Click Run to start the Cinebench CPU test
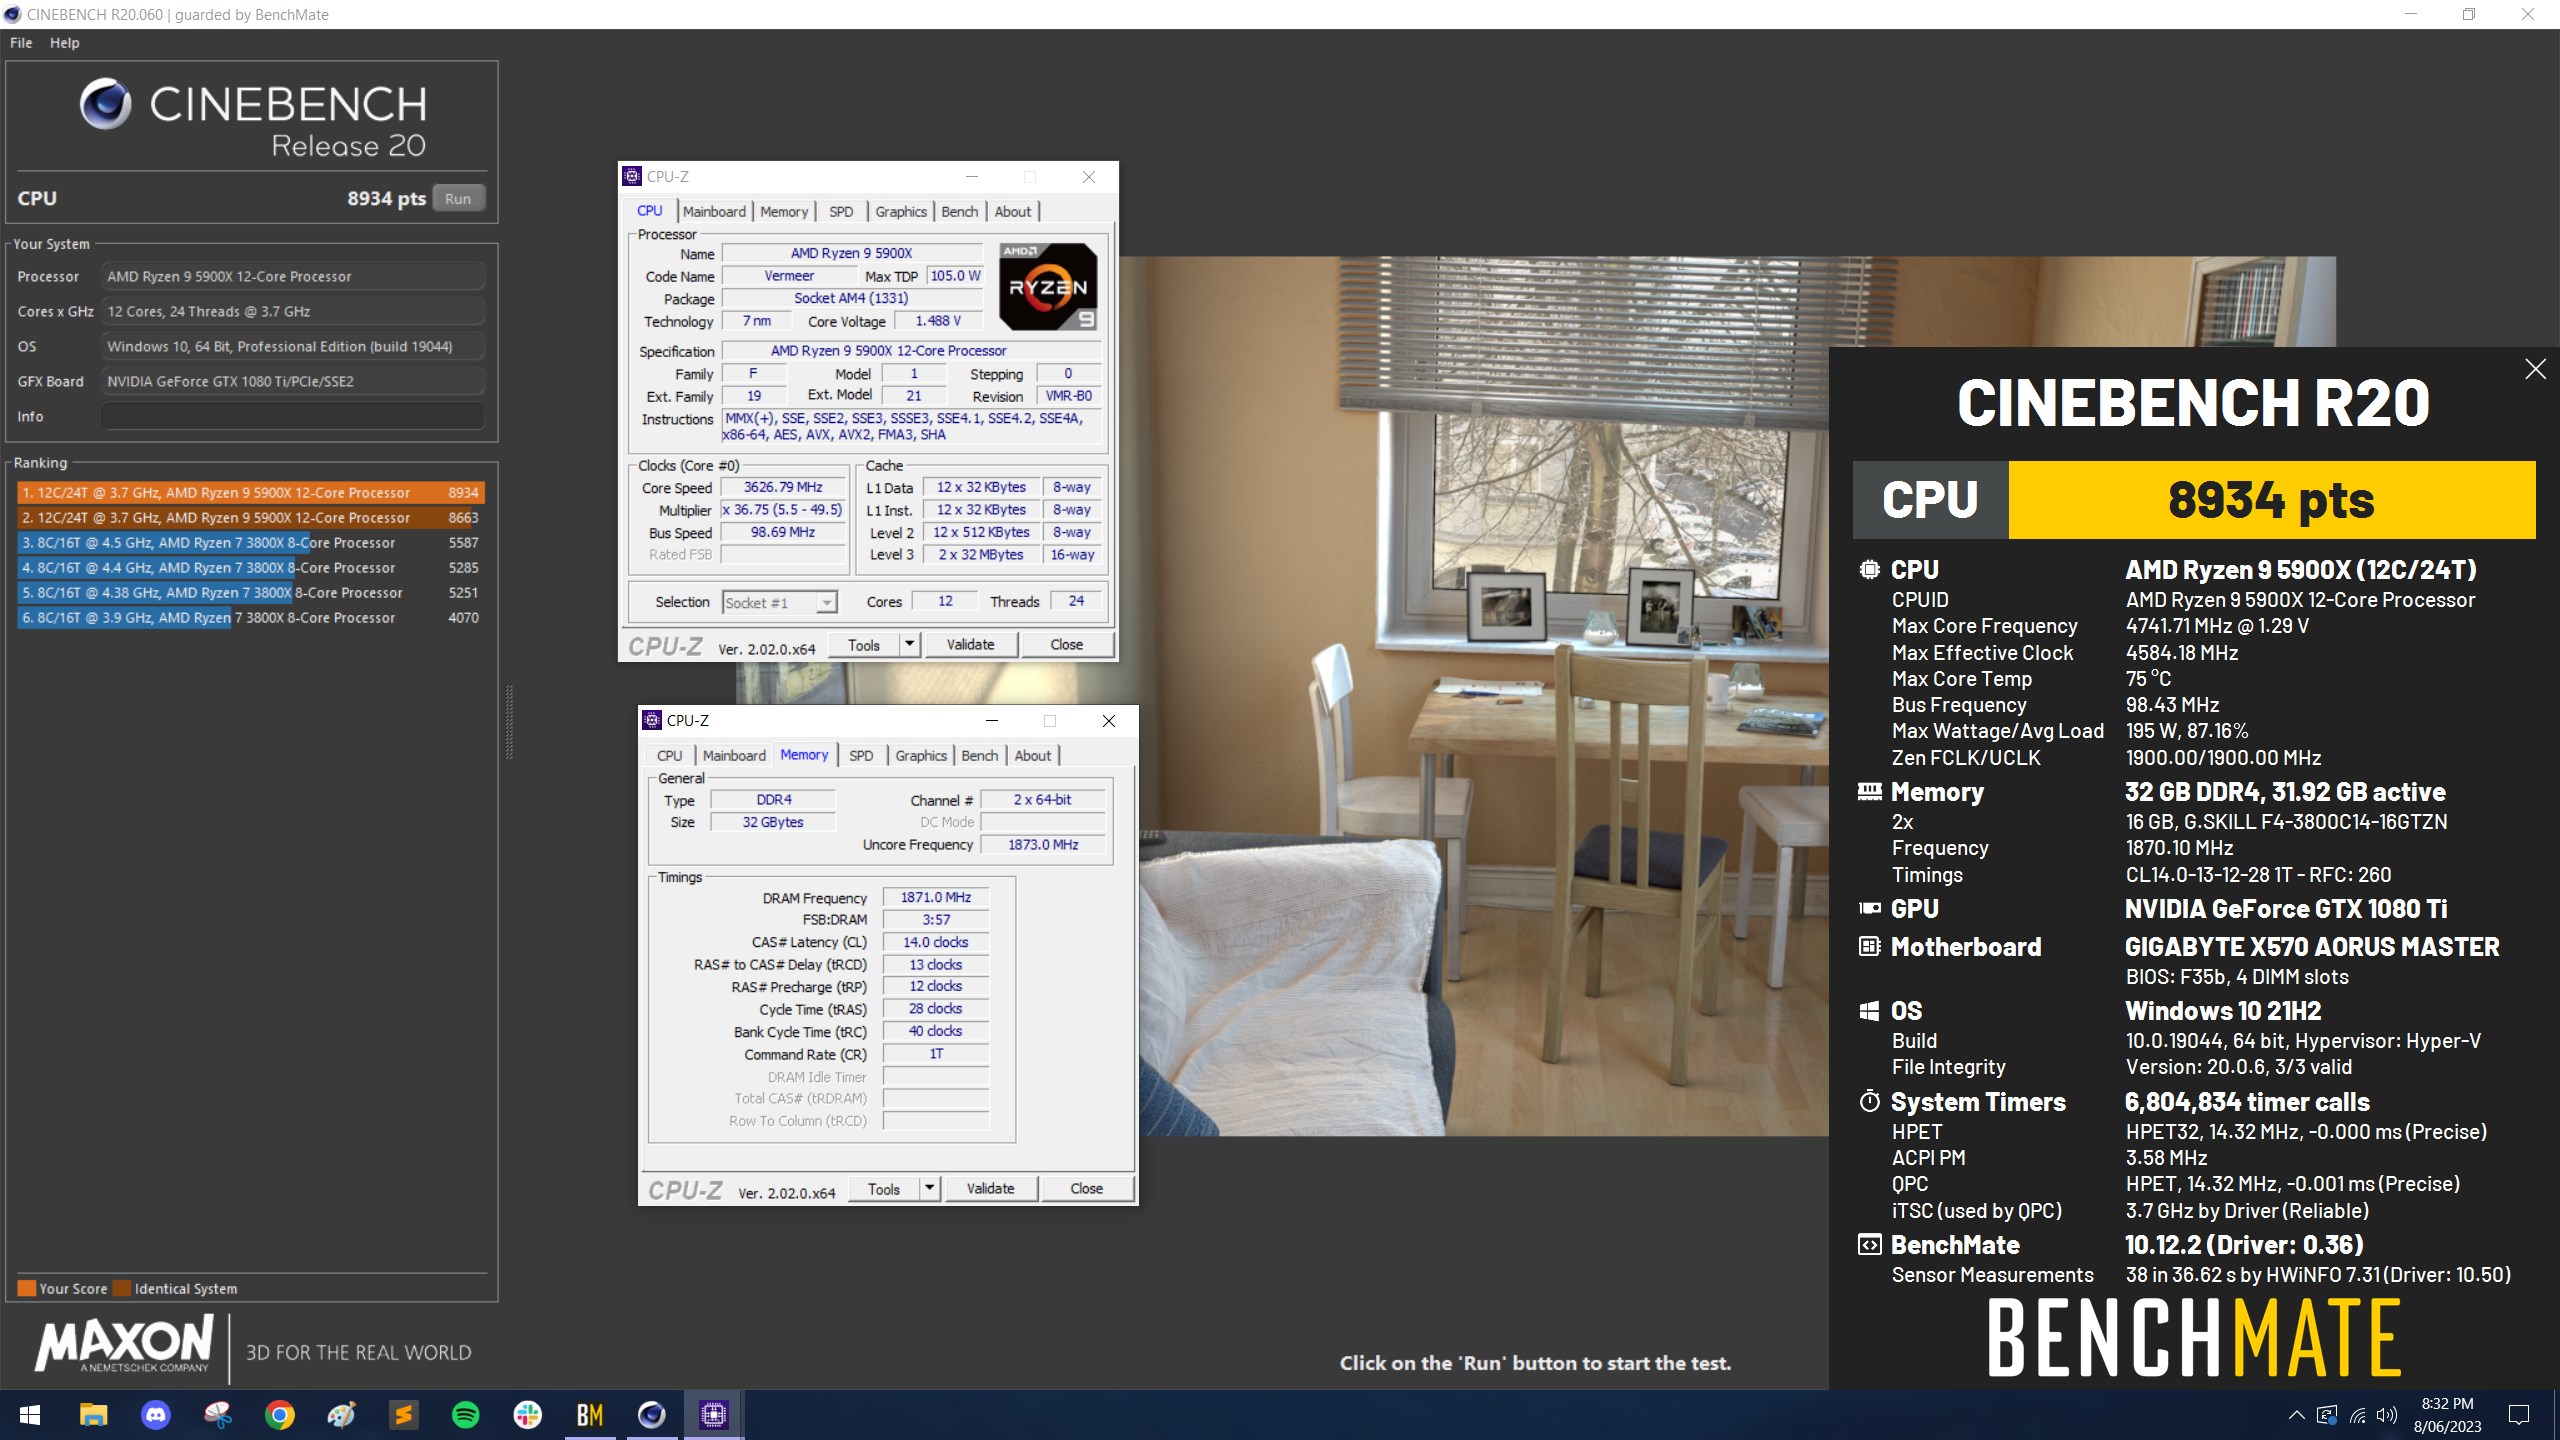 coord(458,198)
